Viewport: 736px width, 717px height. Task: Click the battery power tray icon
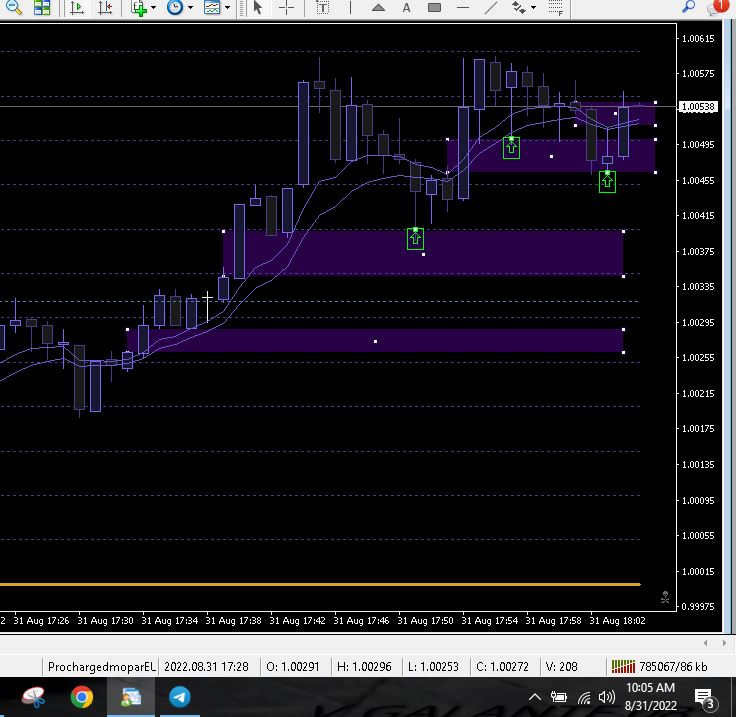[x=558, y=697]
